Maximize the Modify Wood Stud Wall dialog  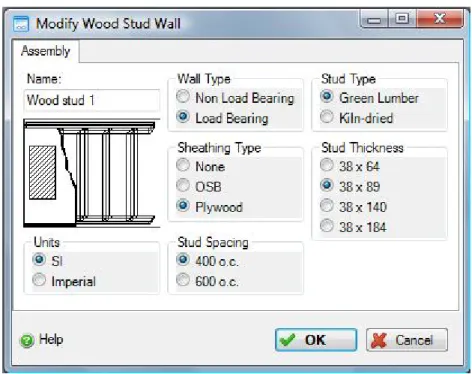point(402,19)
